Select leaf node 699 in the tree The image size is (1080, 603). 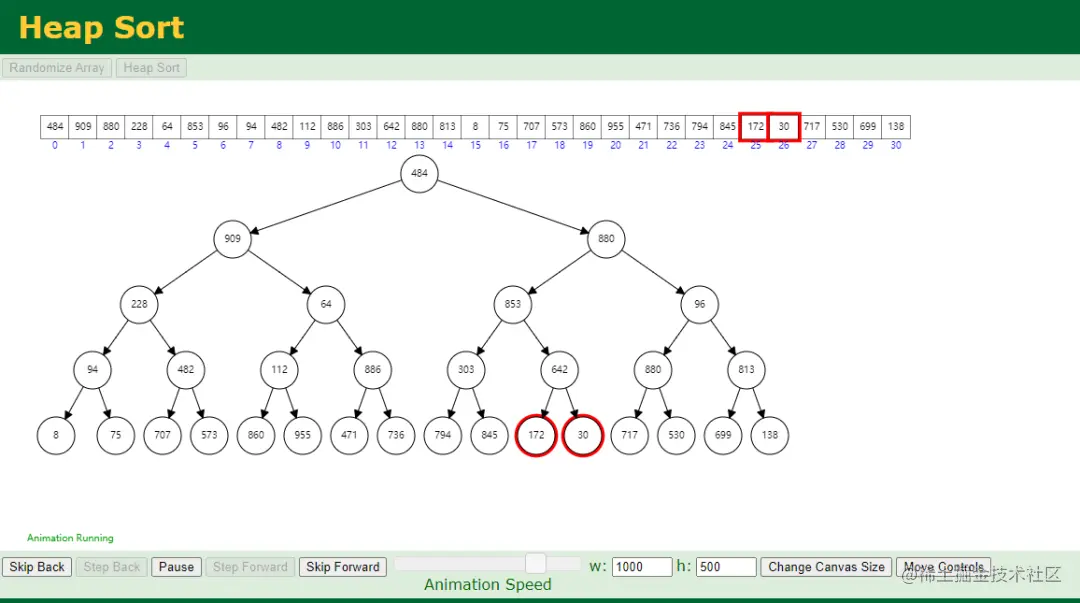click(x=723, y=435)
